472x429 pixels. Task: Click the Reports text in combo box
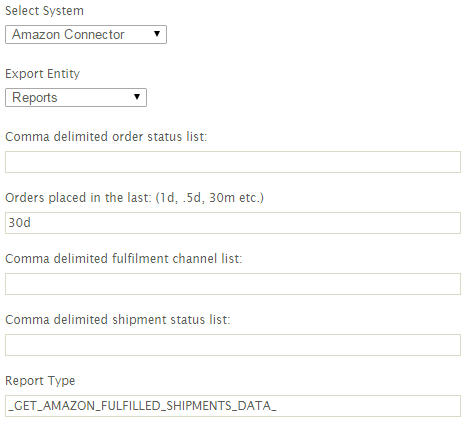point(35,98)
